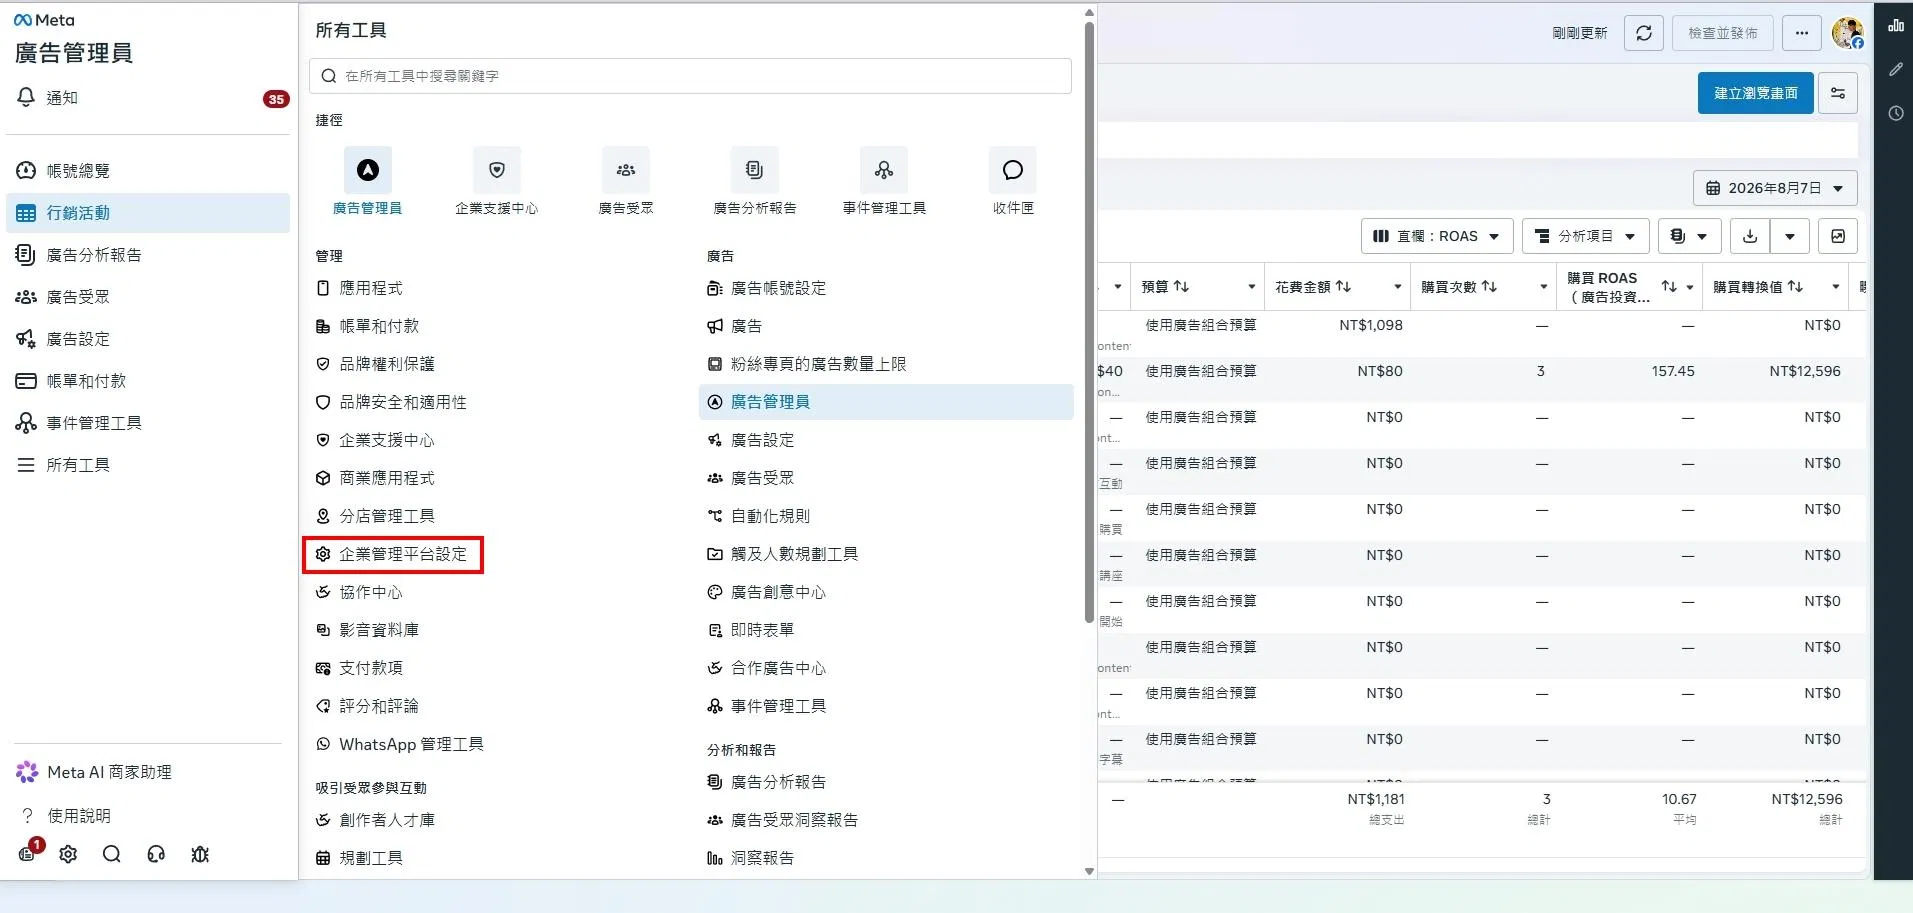Click the 檢查並發佈 button
The height and width of the screenshot is (913, 1913).
click(1722, 33)
